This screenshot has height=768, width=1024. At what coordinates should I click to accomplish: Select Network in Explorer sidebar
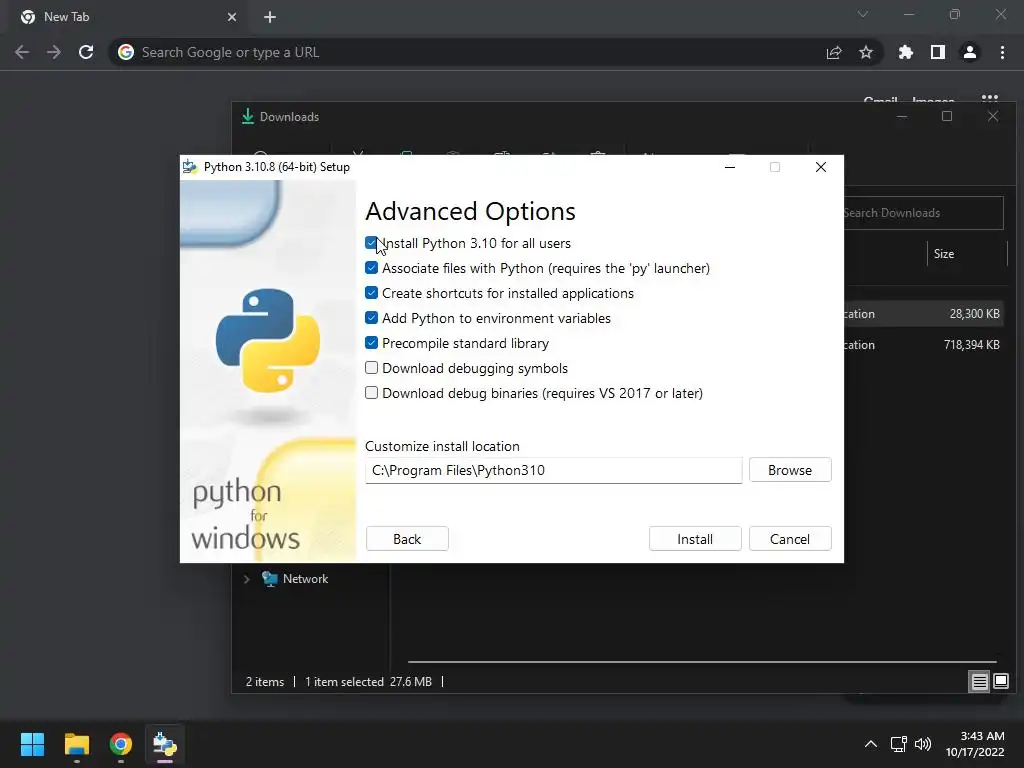tap(305, 579)
